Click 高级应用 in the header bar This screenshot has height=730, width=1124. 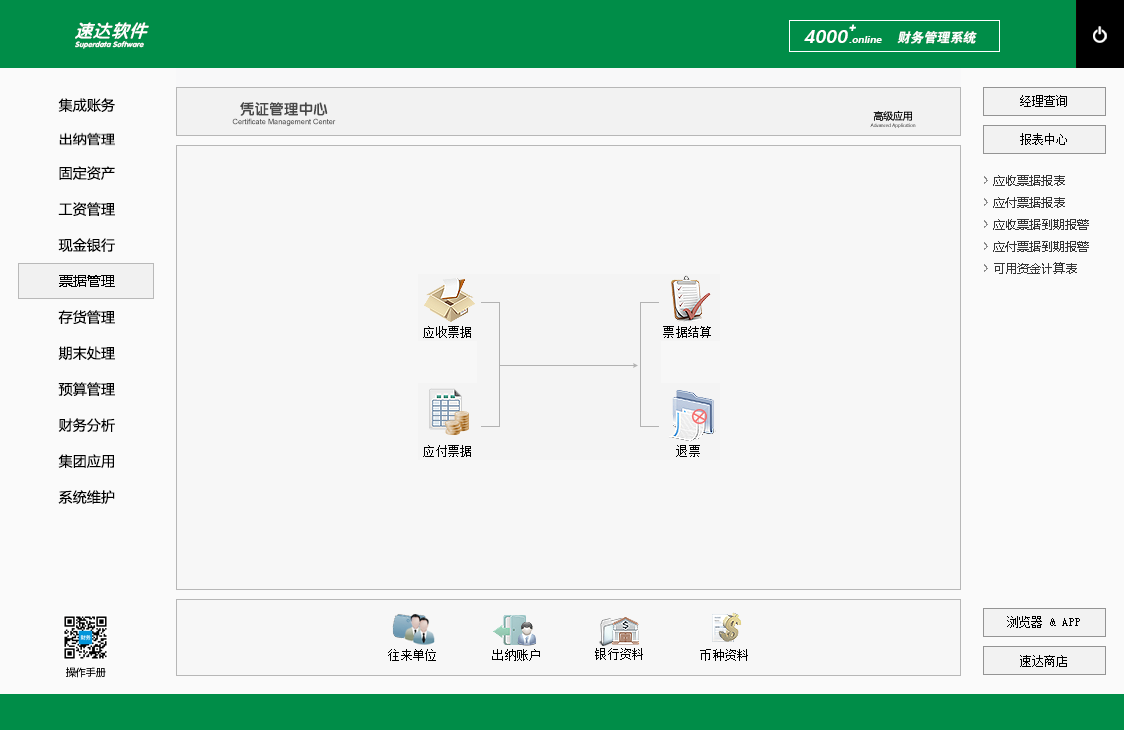(x=892, y=117)
